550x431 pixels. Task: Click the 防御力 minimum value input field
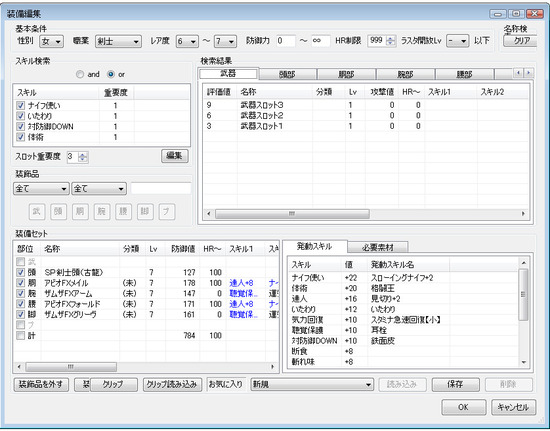point(286,41)
